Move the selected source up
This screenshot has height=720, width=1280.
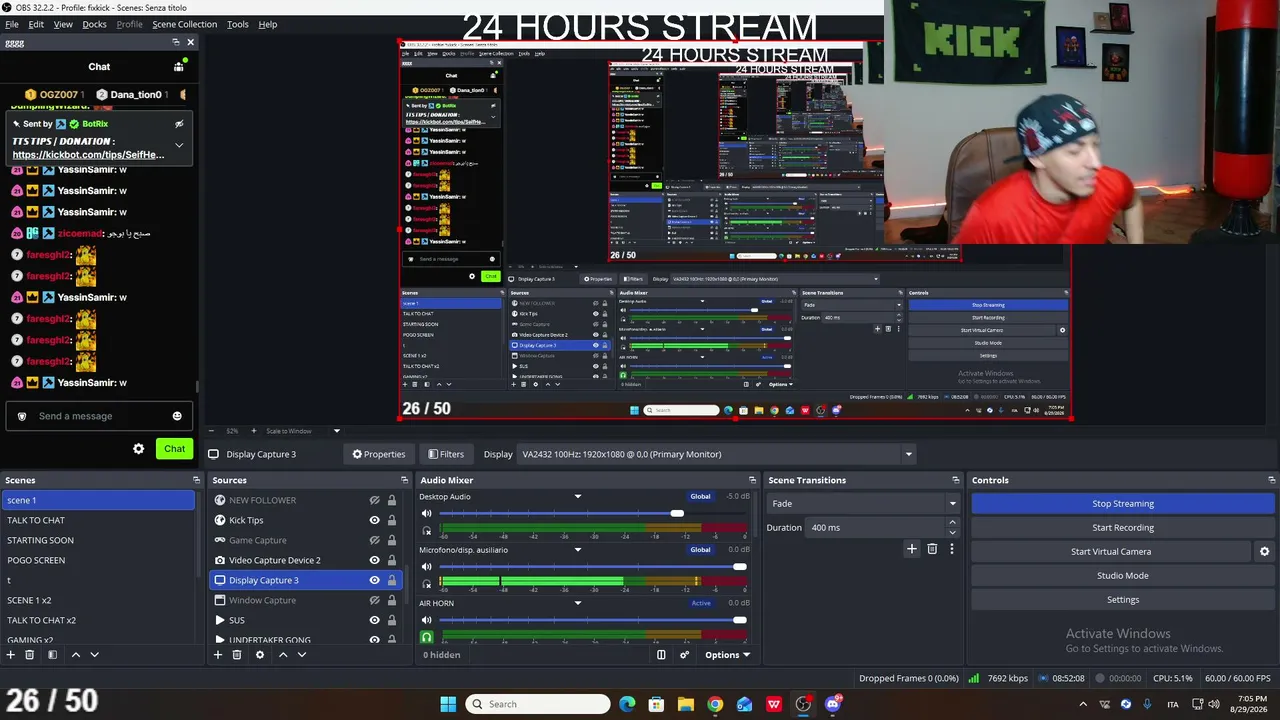coord(283,655)
